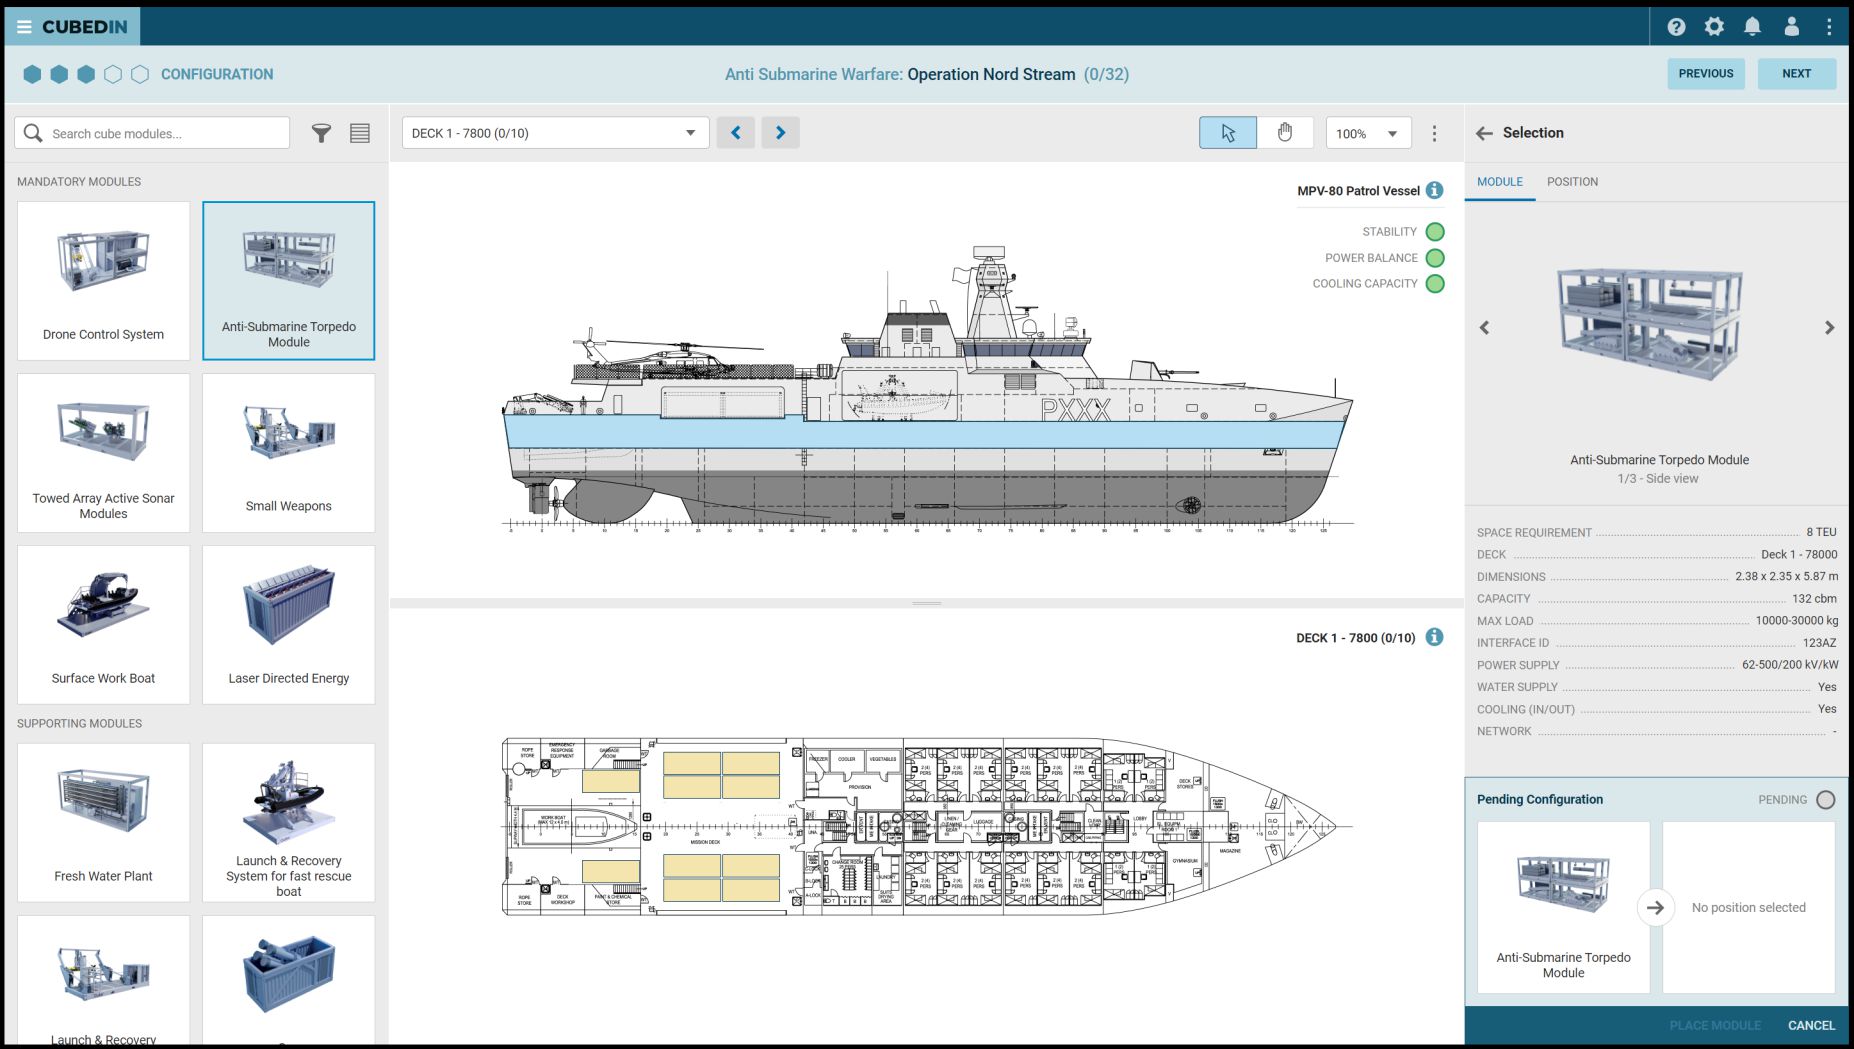The image size is (1854, 1049).
Task: Select the Drone Control System module
Action: pyautogui.click(x=103, y=281)
